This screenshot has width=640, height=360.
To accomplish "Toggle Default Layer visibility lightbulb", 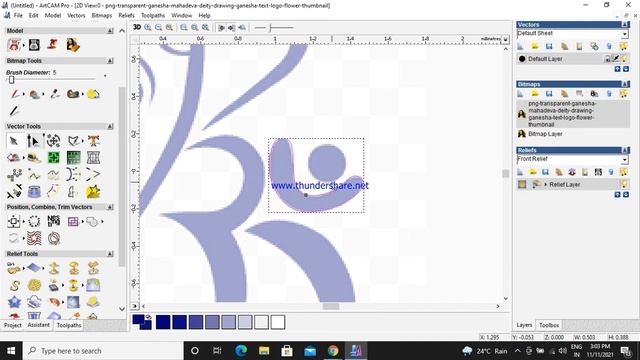I will coord(624,59).
